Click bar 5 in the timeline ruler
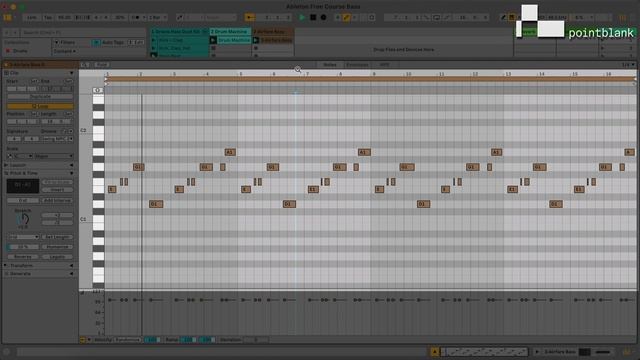Viewport: 640px width, 360px height. 241,74
